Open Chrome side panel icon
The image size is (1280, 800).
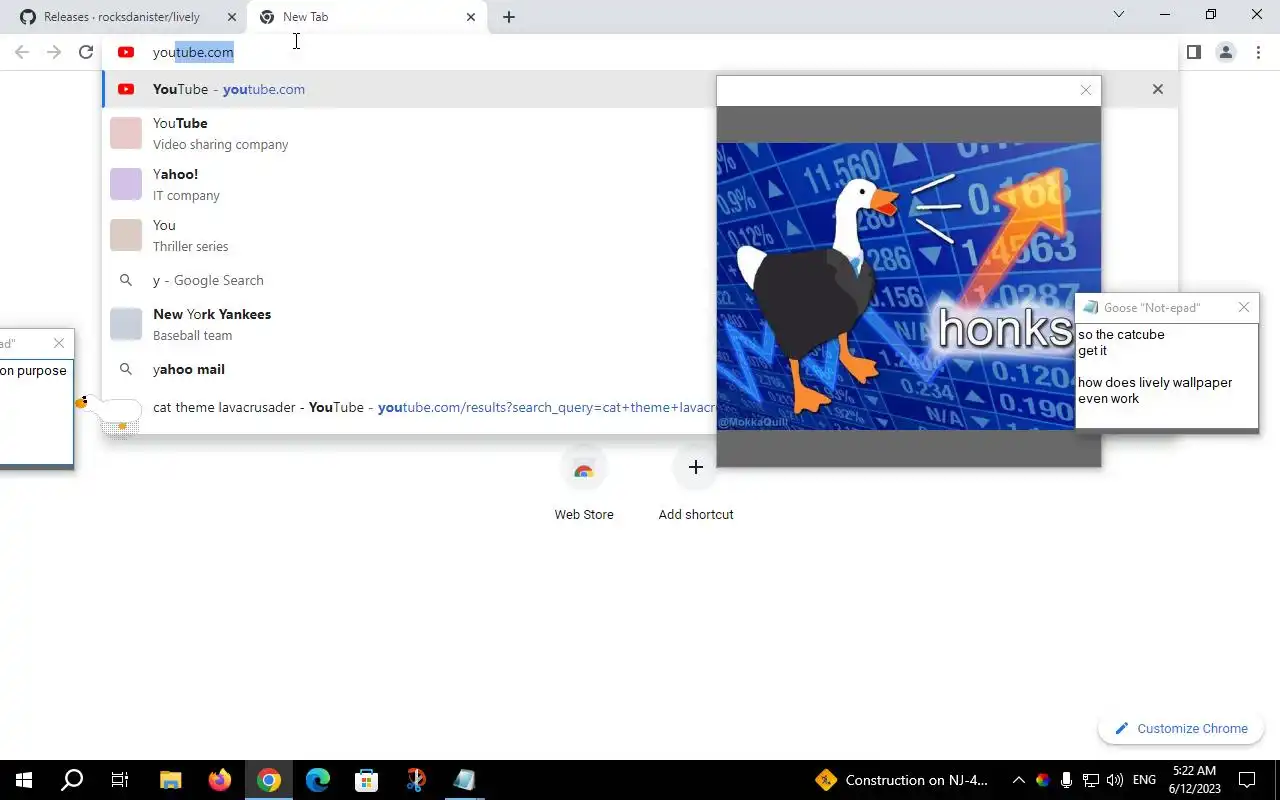click(1193, 52)
